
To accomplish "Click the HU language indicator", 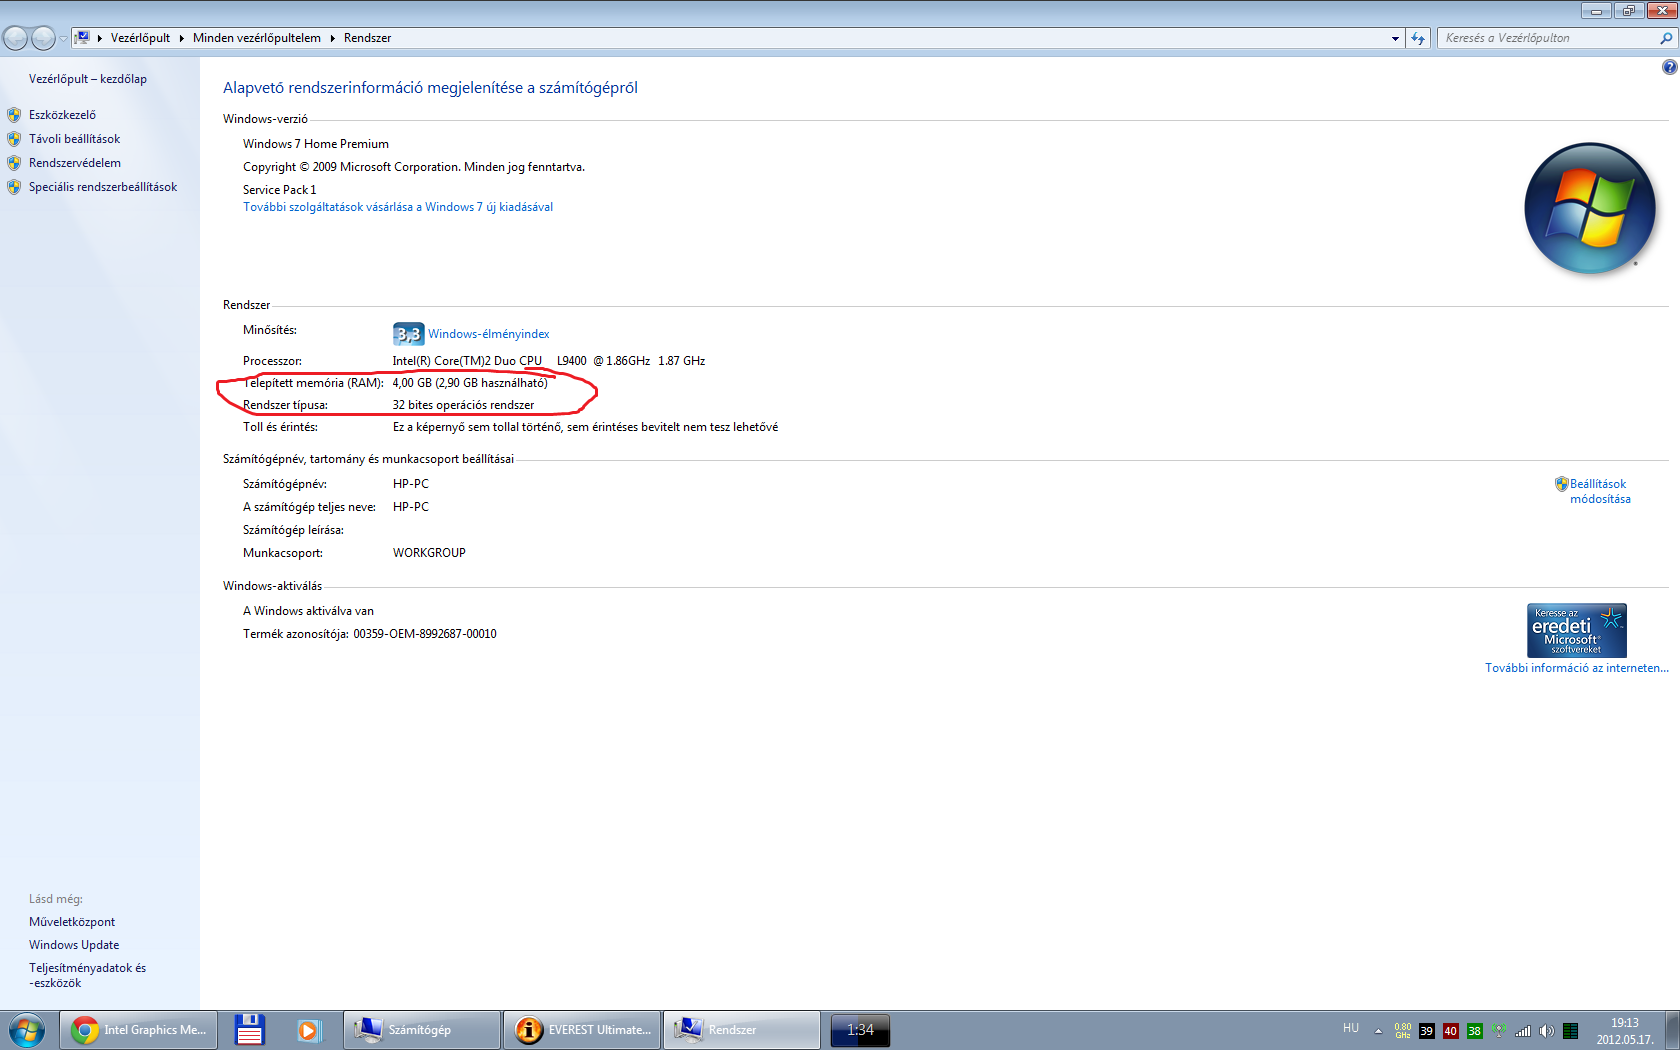I will 1351,1028.
